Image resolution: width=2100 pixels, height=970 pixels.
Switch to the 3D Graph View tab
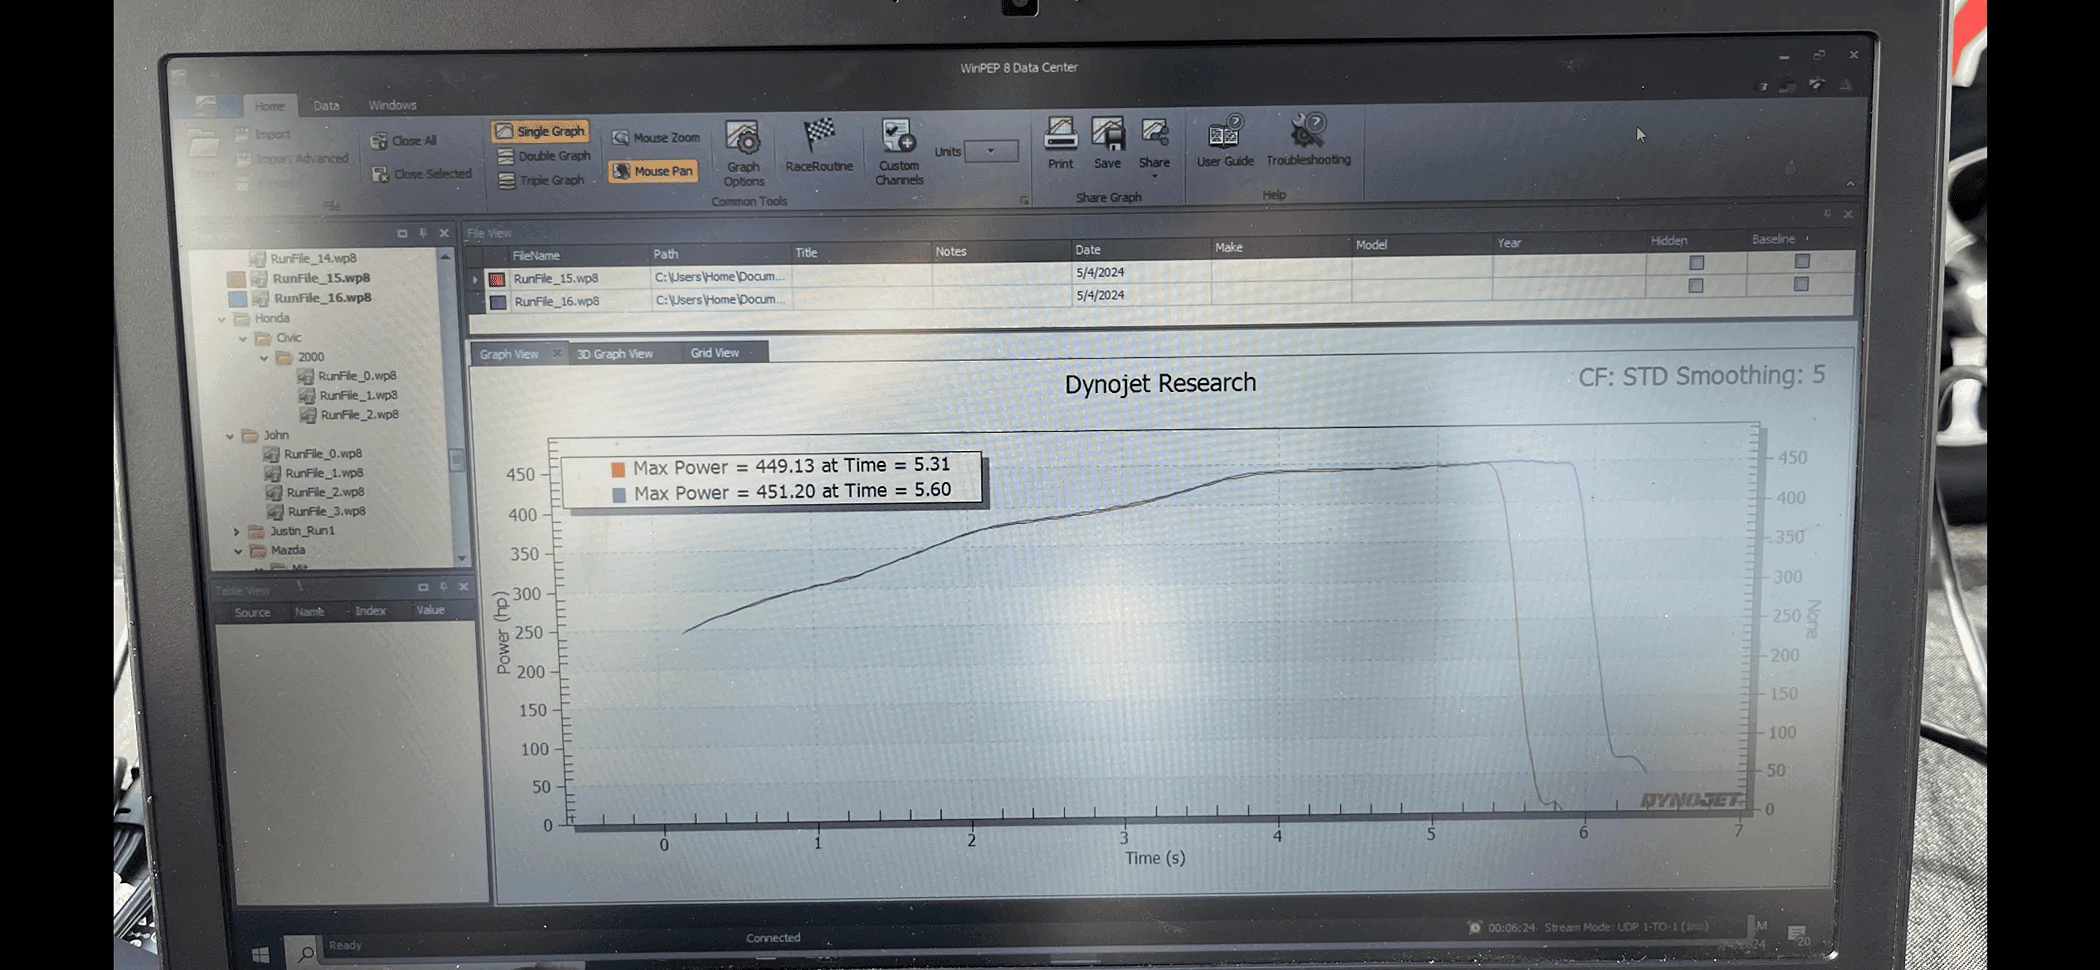click(x=615, y=354)
